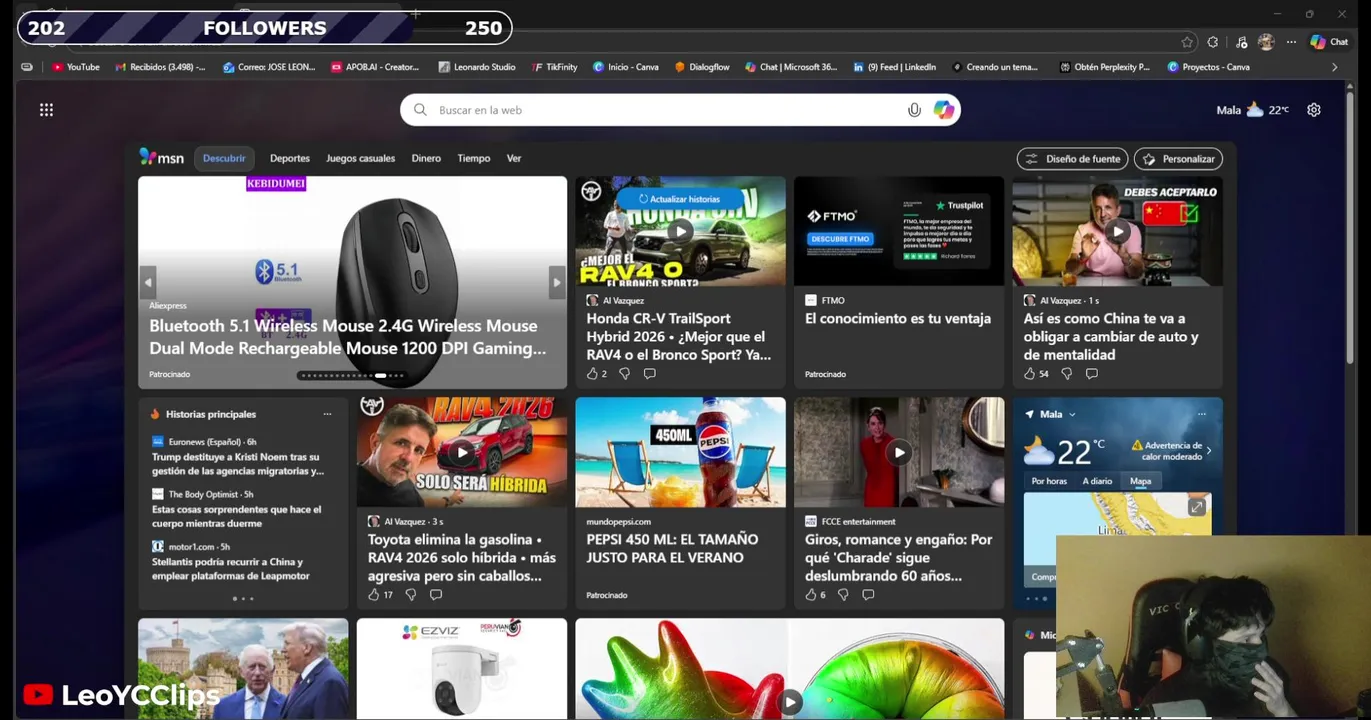Open the Tiempo tab
This screenshot has height=720, width=1371.
[x=474, y=158]
